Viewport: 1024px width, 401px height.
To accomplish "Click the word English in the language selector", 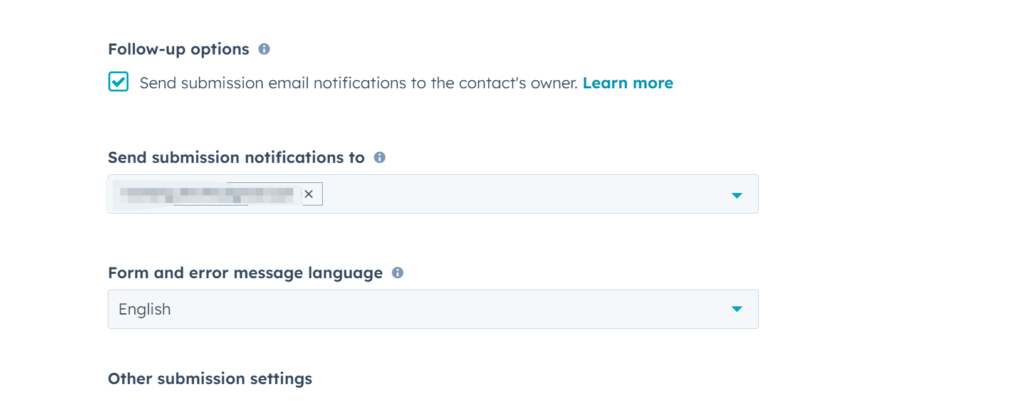I will [x=145, y=310].
